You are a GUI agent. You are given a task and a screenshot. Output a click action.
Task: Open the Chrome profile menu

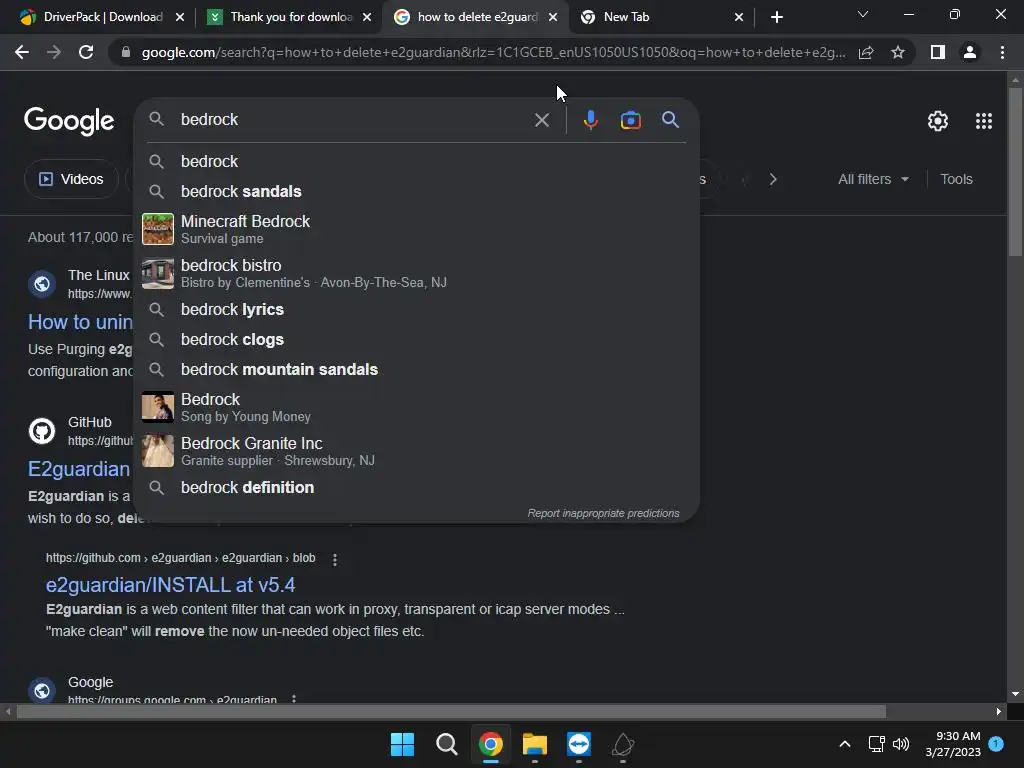970,52
